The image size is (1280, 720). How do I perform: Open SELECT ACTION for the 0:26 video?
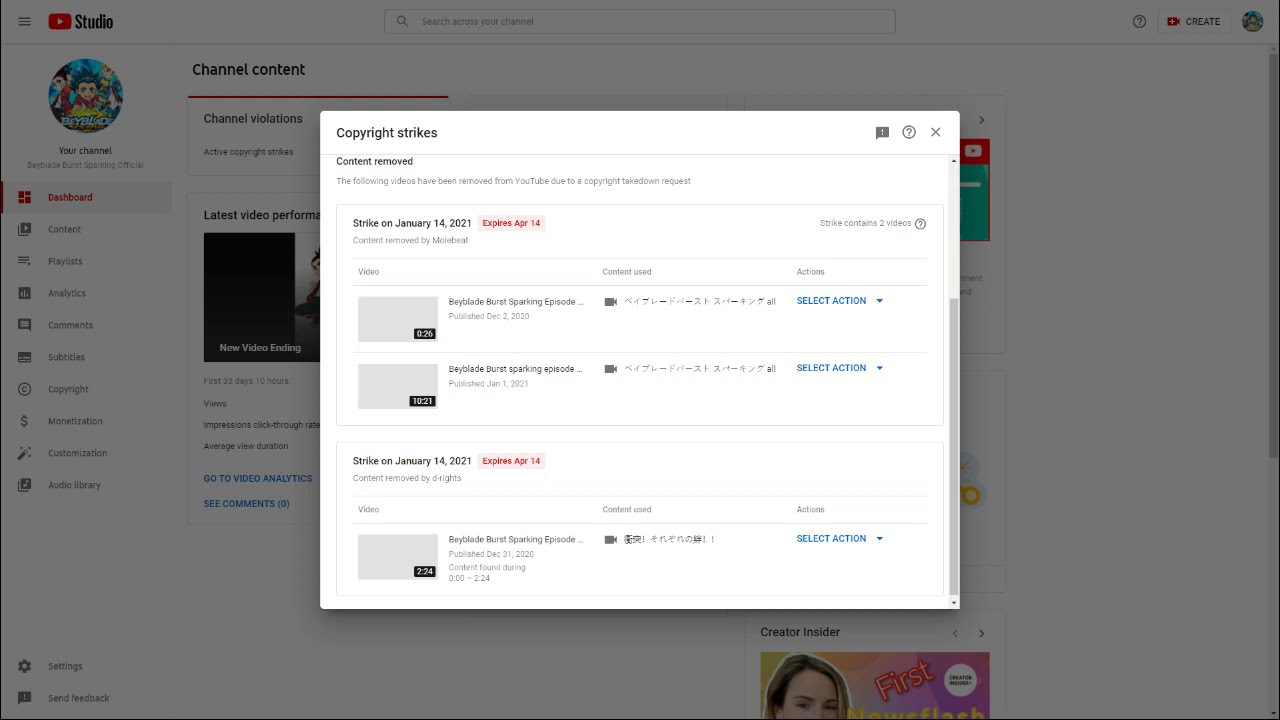coord(840,301)
